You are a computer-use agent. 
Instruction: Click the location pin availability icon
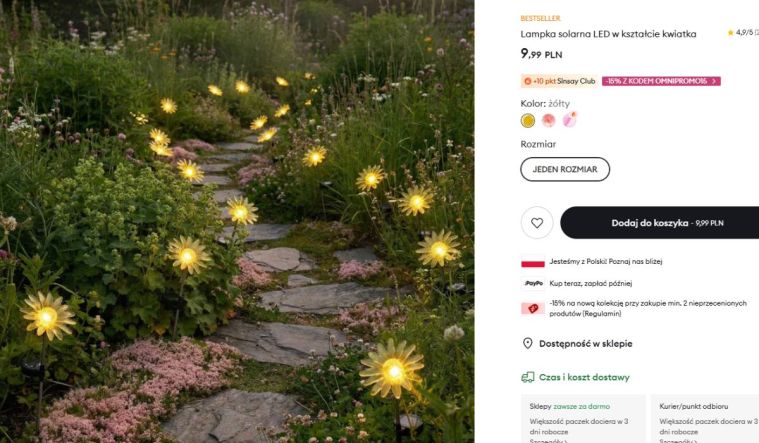527,343
